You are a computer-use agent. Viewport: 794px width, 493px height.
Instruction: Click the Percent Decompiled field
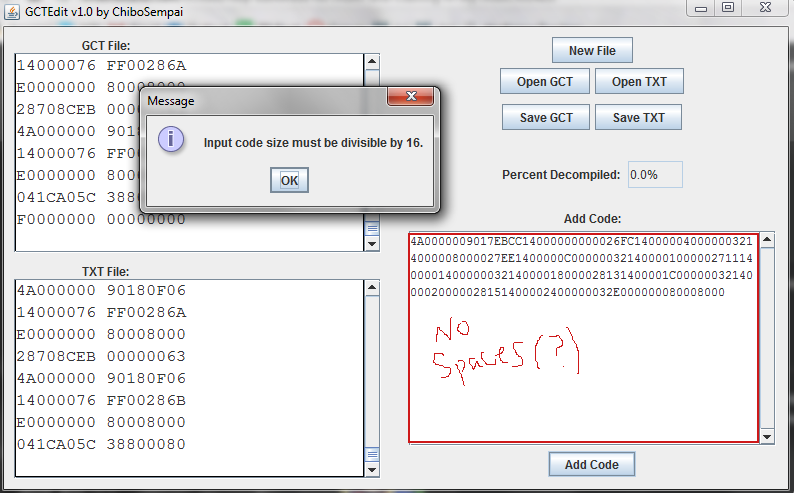[x=655, y=175]
